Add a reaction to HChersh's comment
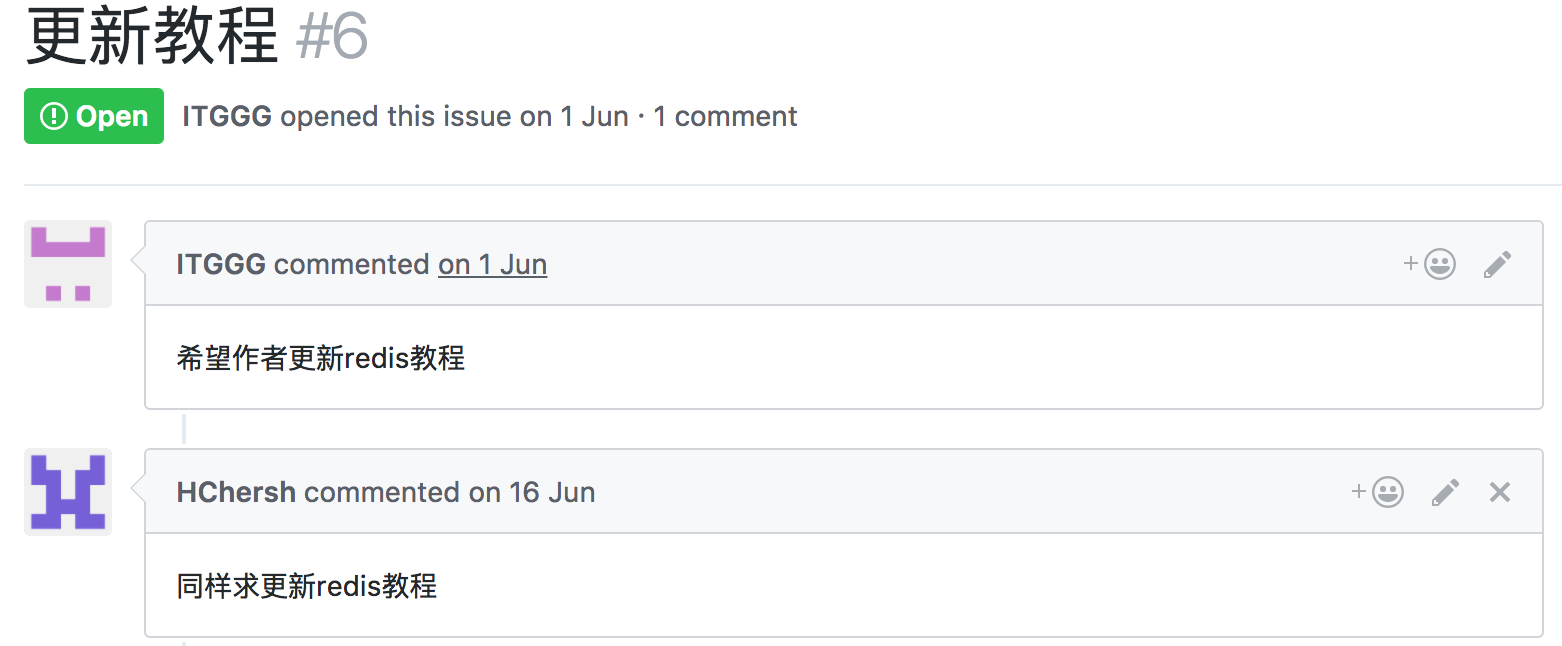Screen dimensions: 1562x646 click(1378, 492)
